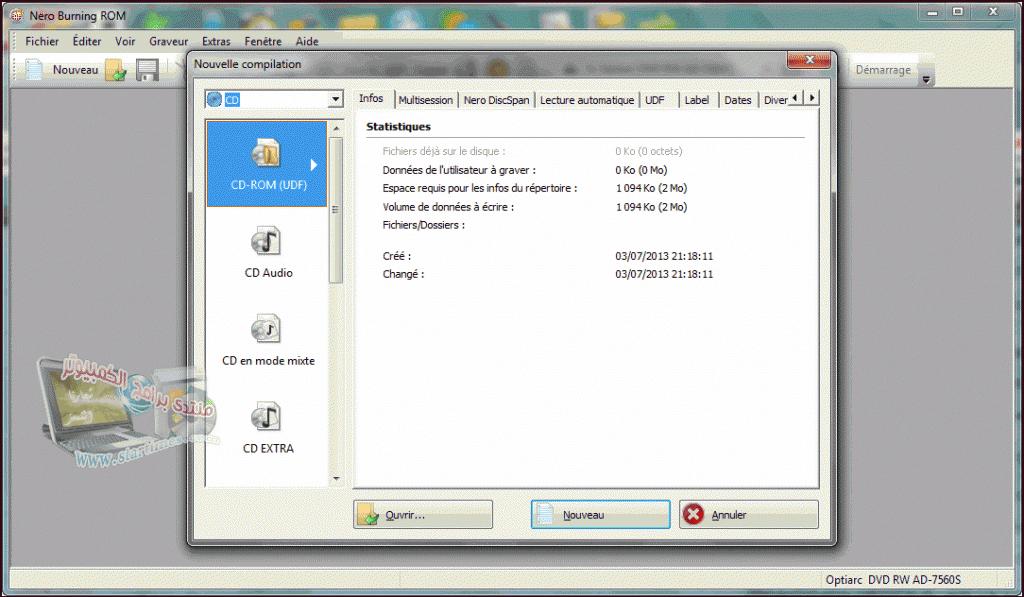Viewport: 1024px width, 597px height.
Task: Open the partially visible Divers tab
Action: (x=775, y=100)
